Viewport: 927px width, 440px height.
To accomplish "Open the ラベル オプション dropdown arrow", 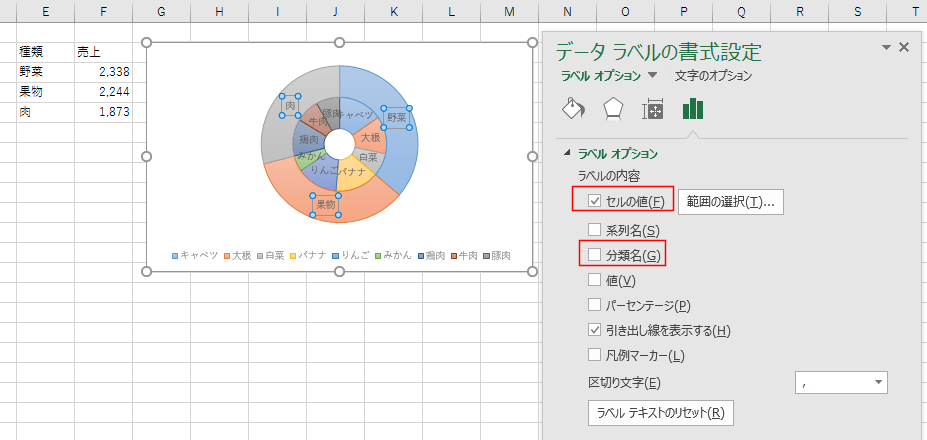I will [x=652, y=76].
